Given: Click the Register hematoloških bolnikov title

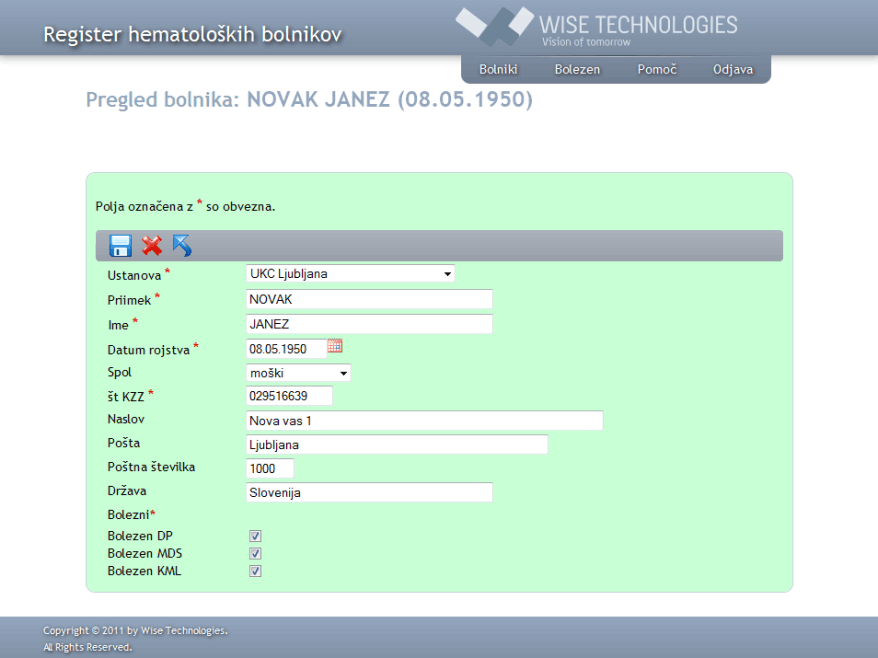Looking at the screenshot, I should (x=193, y=35).
